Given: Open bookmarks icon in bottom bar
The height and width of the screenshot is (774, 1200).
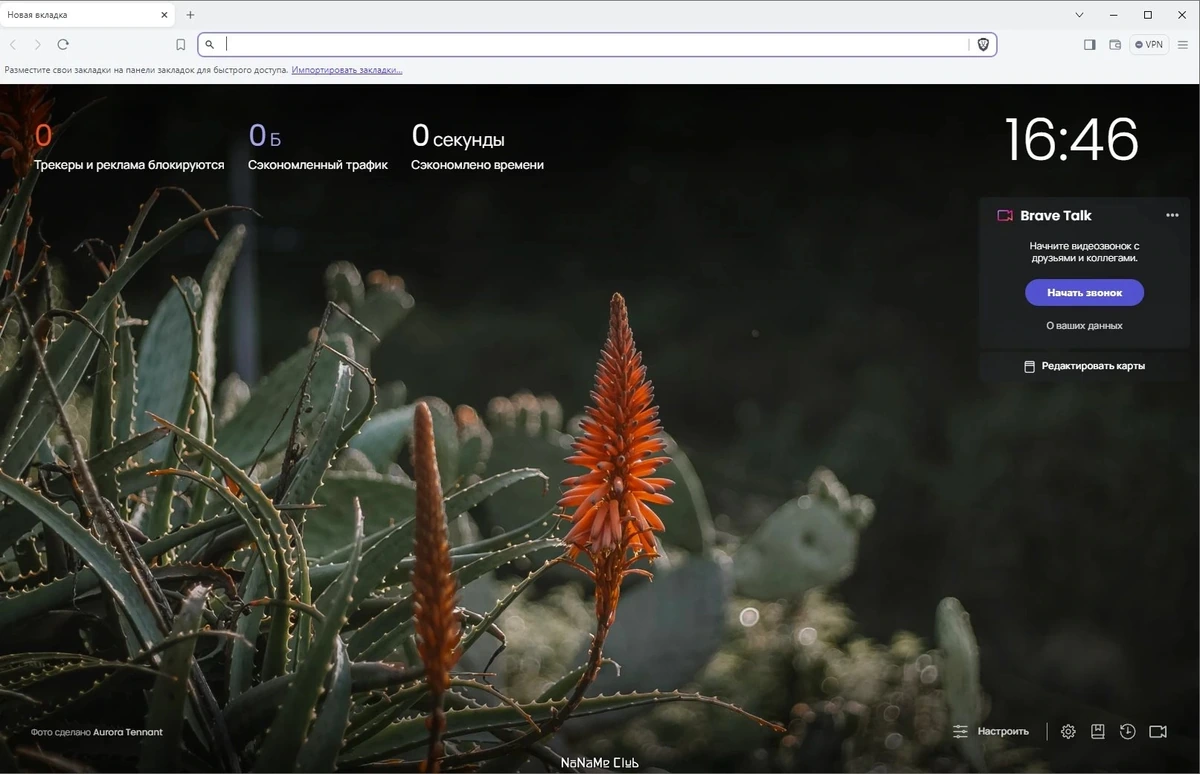Looking at the screenshot, I should click(1097, 731).
